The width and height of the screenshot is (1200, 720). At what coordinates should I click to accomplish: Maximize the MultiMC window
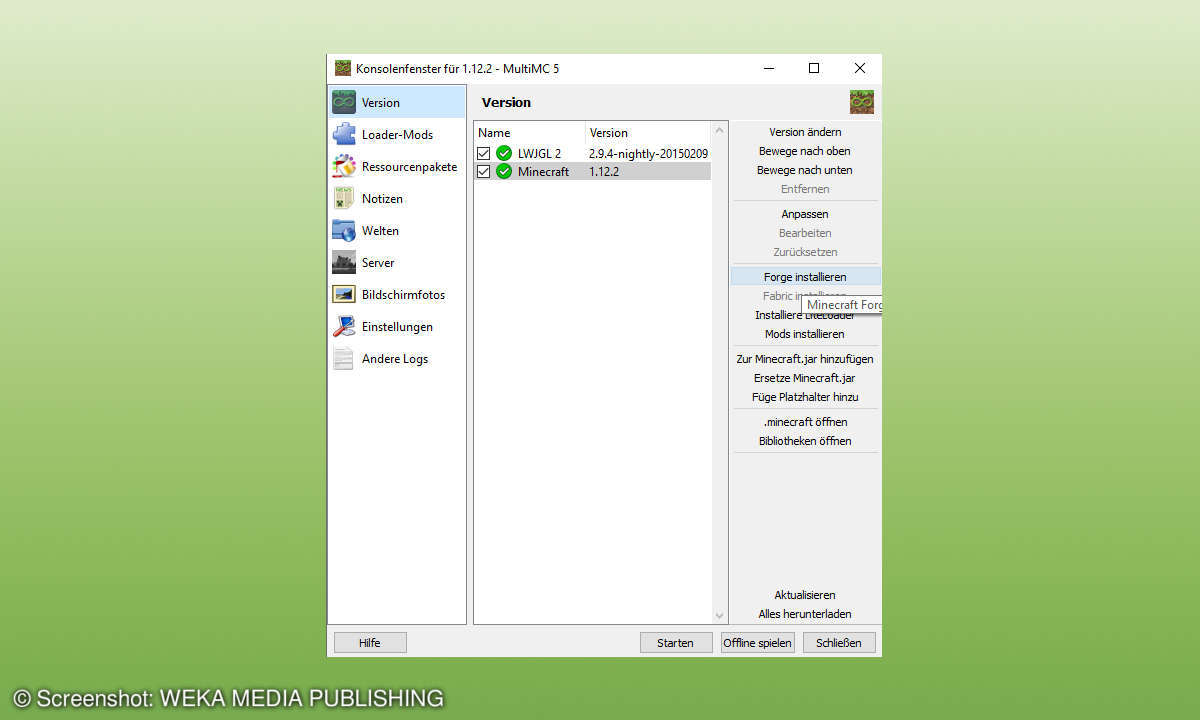tap(814, 68)
